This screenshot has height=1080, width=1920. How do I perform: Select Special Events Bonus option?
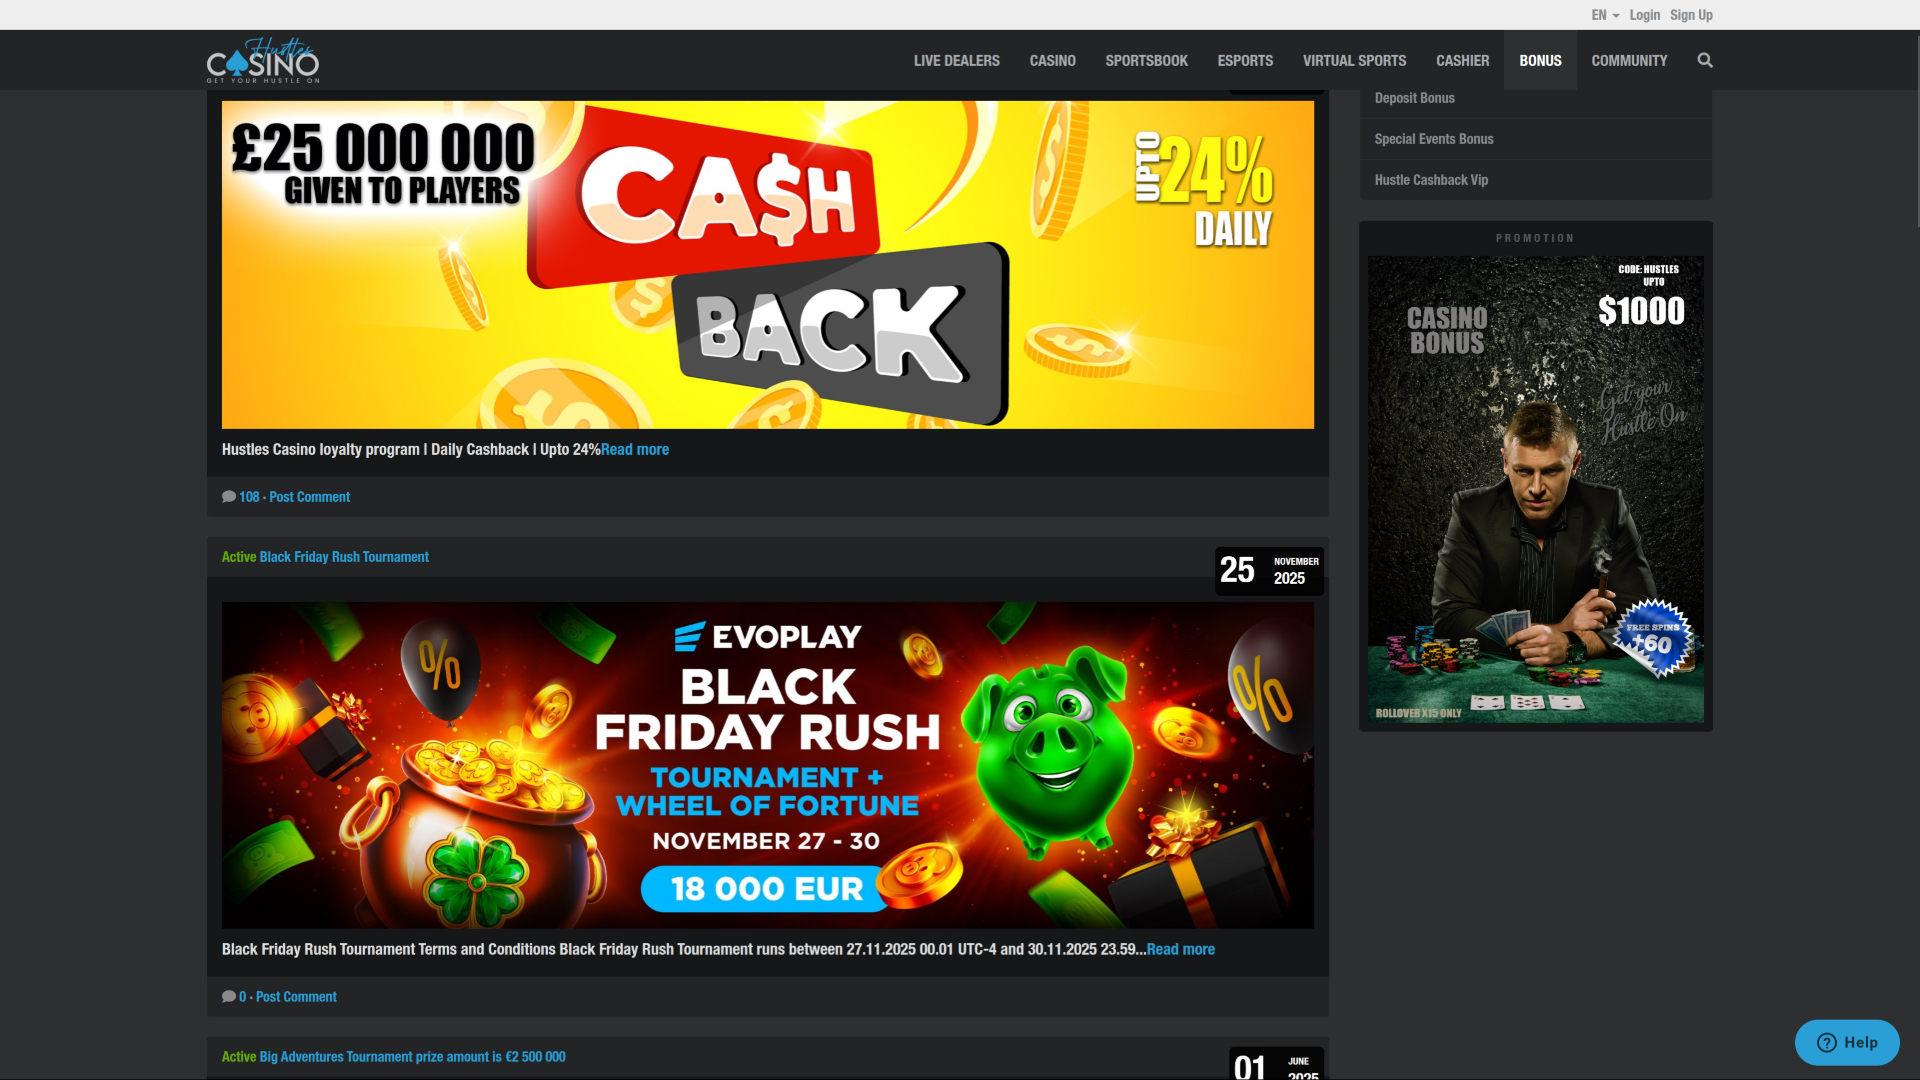click(1433, 138)
